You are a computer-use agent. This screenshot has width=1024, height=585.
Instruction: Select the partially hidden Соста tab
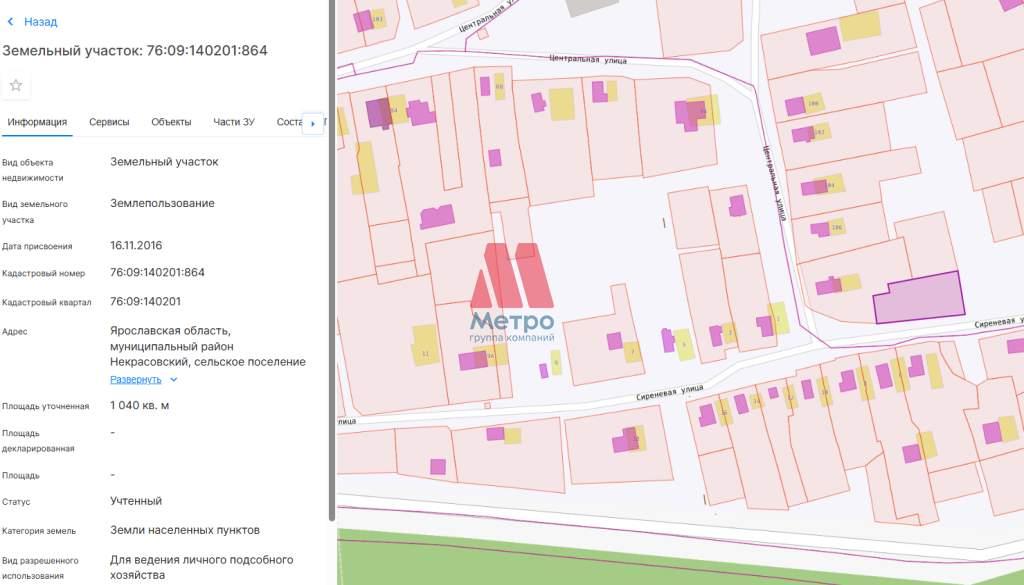pyautogui.click(x=289, y=122)
